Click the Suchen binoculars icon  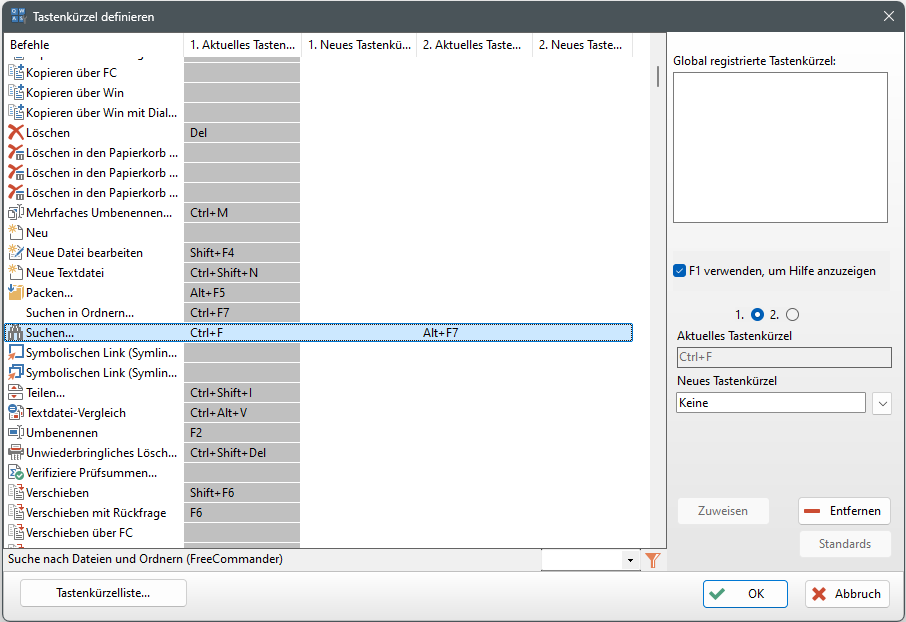coord(15,332)
